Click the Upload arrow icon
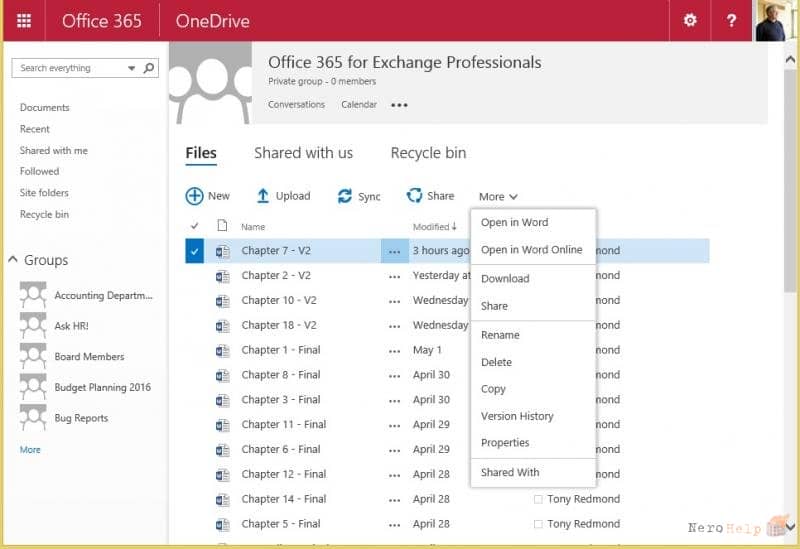800x549 pixels. point(263,196)
